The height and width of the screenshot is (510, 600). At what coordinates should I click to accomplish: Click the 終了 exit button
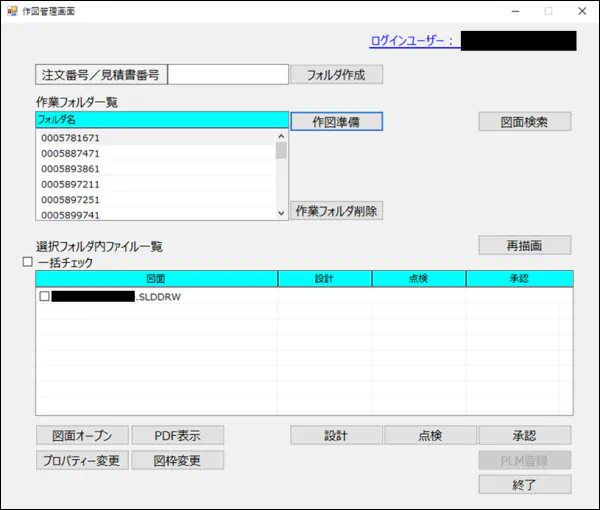tap(525, 485)
